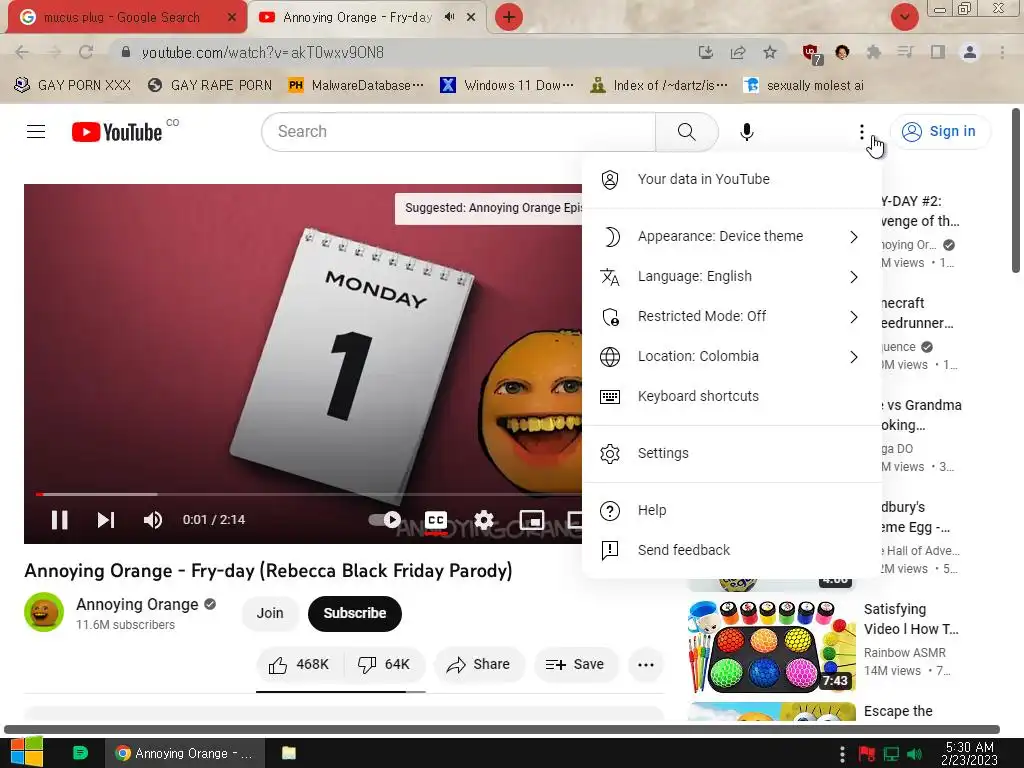Open a new browser tab
This screenshot has height=768, width=1024.
(x=509, y=17)
